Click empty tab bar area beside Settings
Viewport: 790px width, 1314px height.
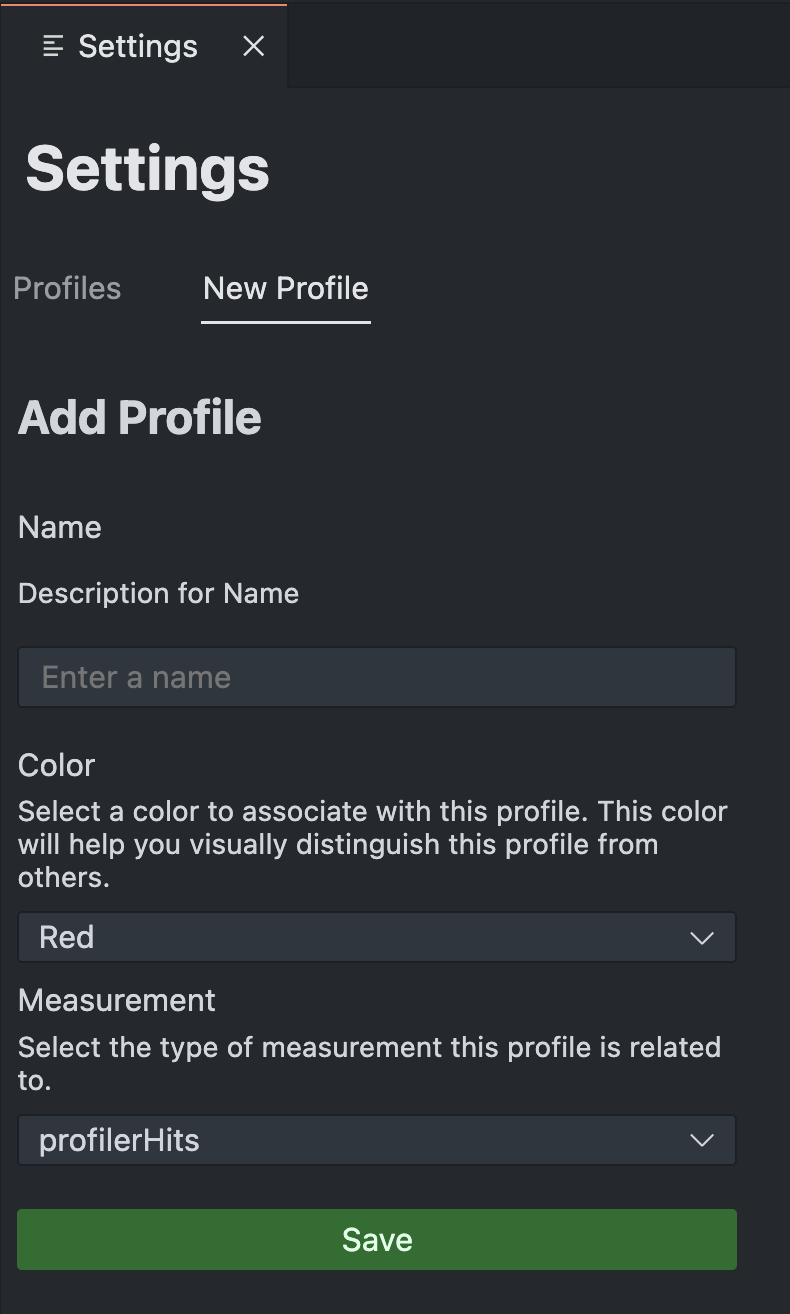tap(538, 46)
